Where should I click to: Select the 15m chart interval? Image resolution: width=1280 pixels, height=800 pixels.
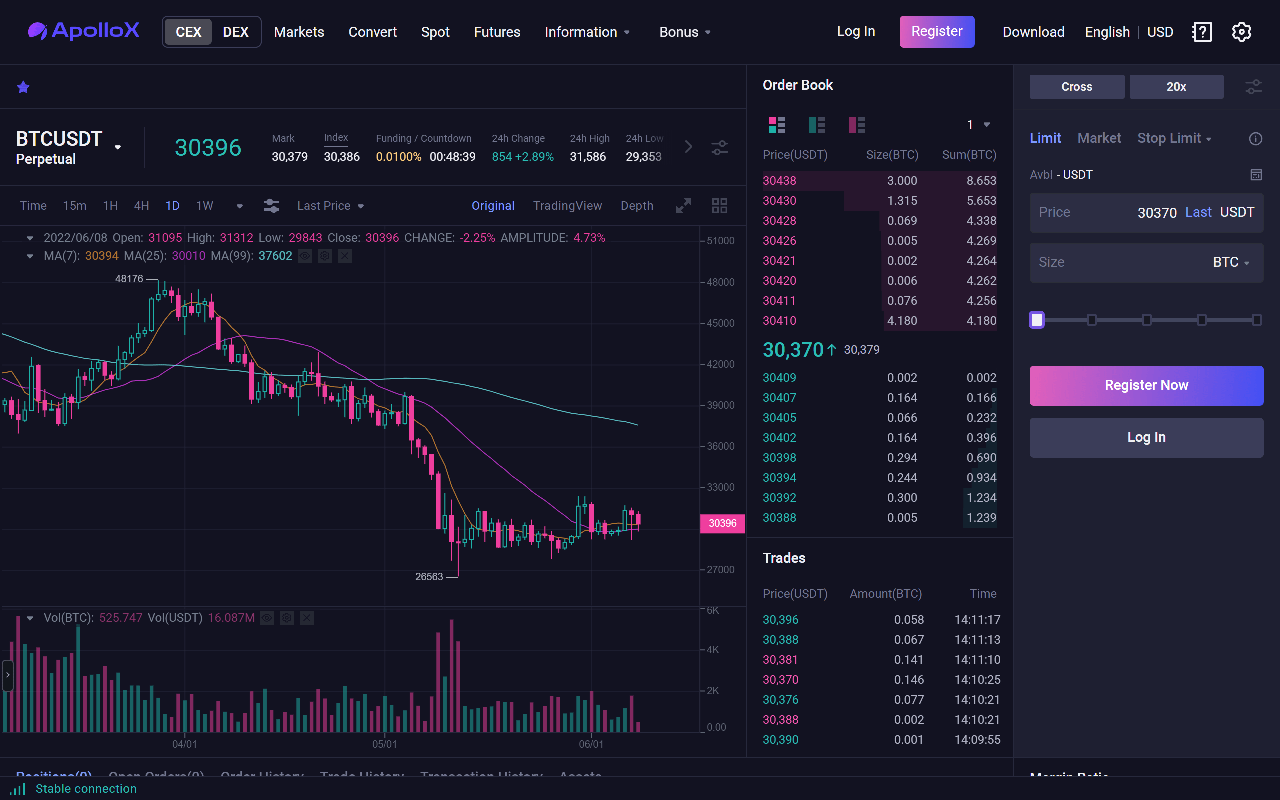click(x=75, y=206)
